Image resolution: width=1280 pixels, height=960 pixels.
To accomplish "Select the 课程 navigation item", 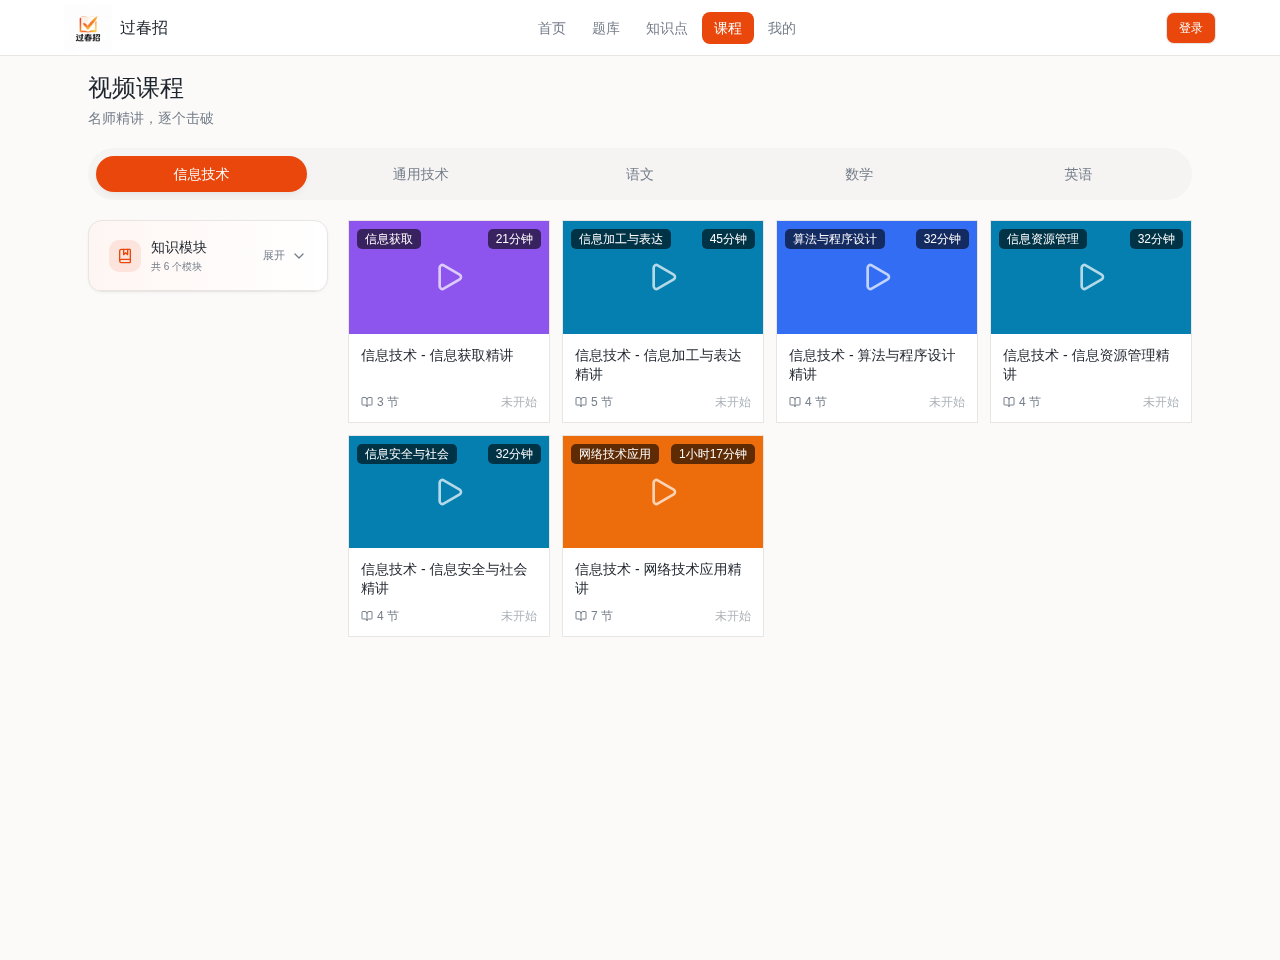I will pyautogui.click(x=728, y=28).
